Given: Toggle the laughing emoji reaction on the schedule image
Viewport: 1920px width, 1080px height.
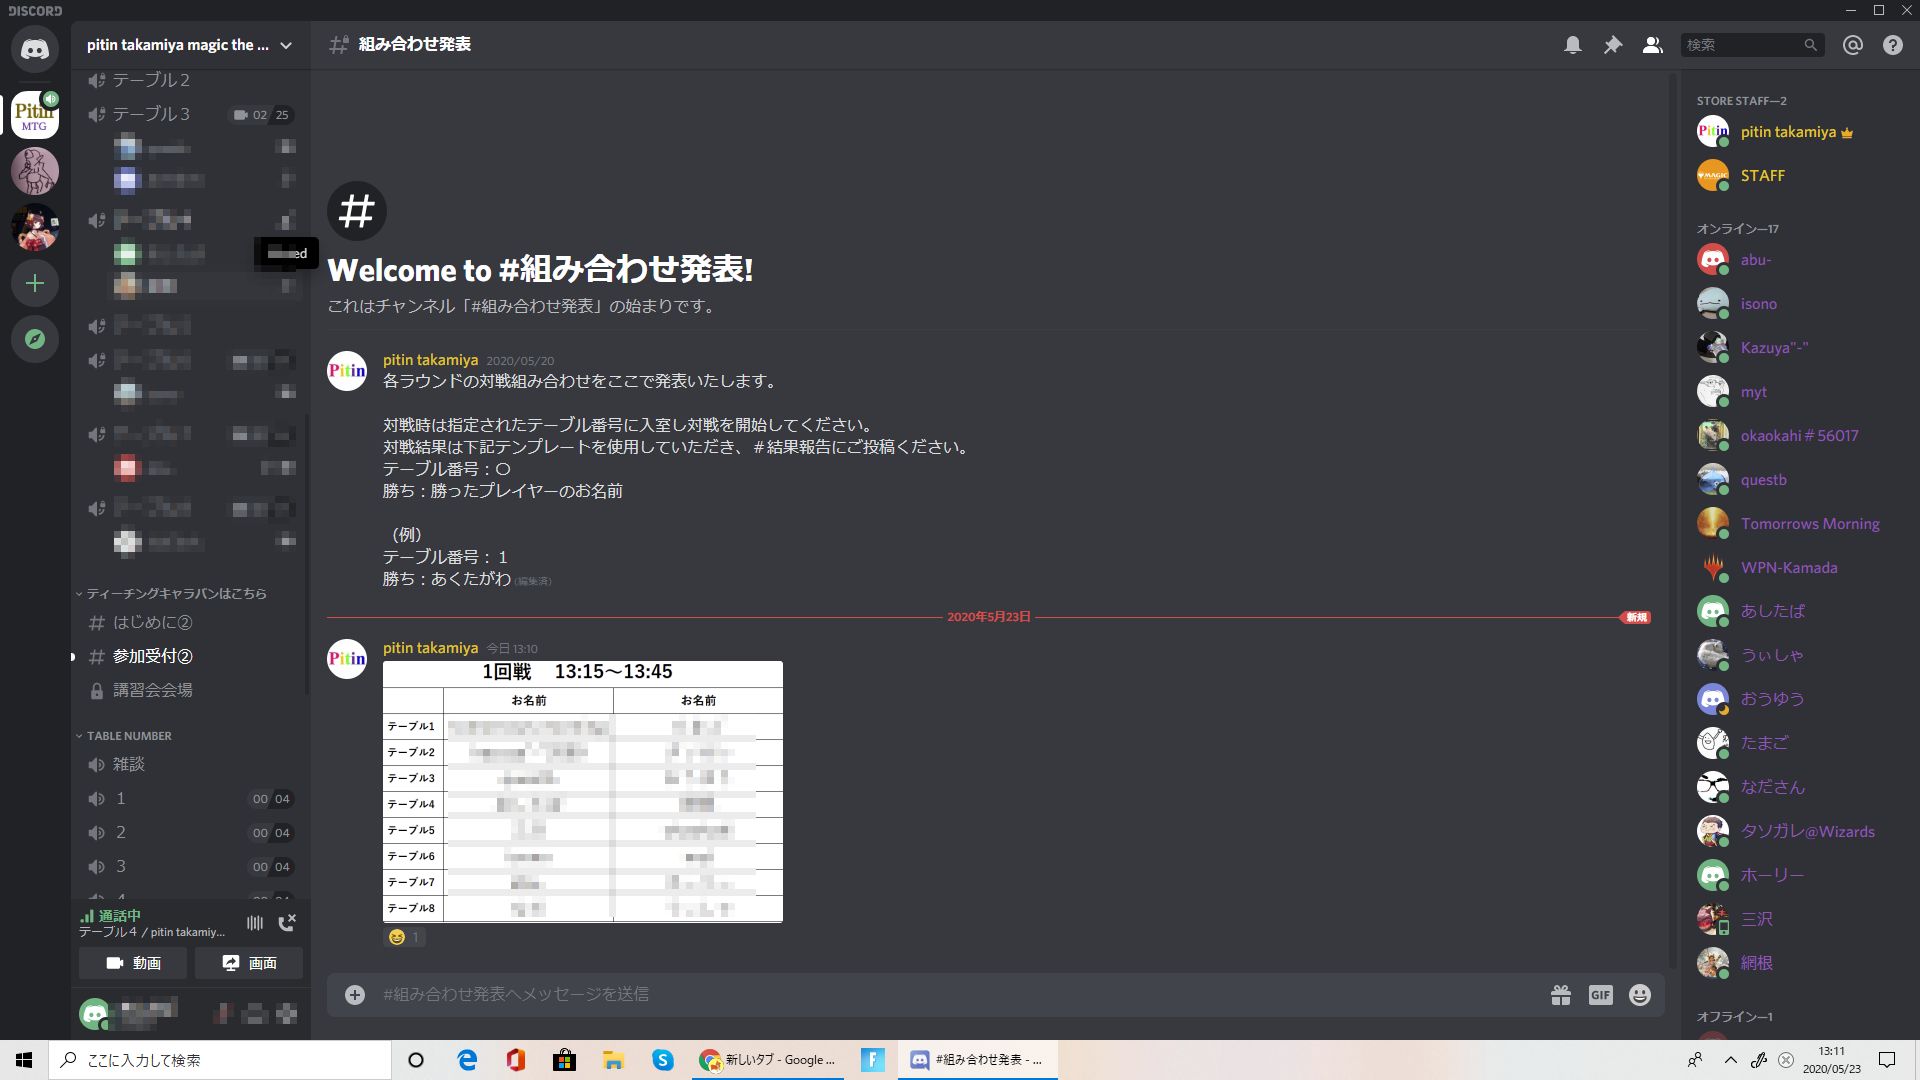Looking at the screenshot, I should pos(403,937).
